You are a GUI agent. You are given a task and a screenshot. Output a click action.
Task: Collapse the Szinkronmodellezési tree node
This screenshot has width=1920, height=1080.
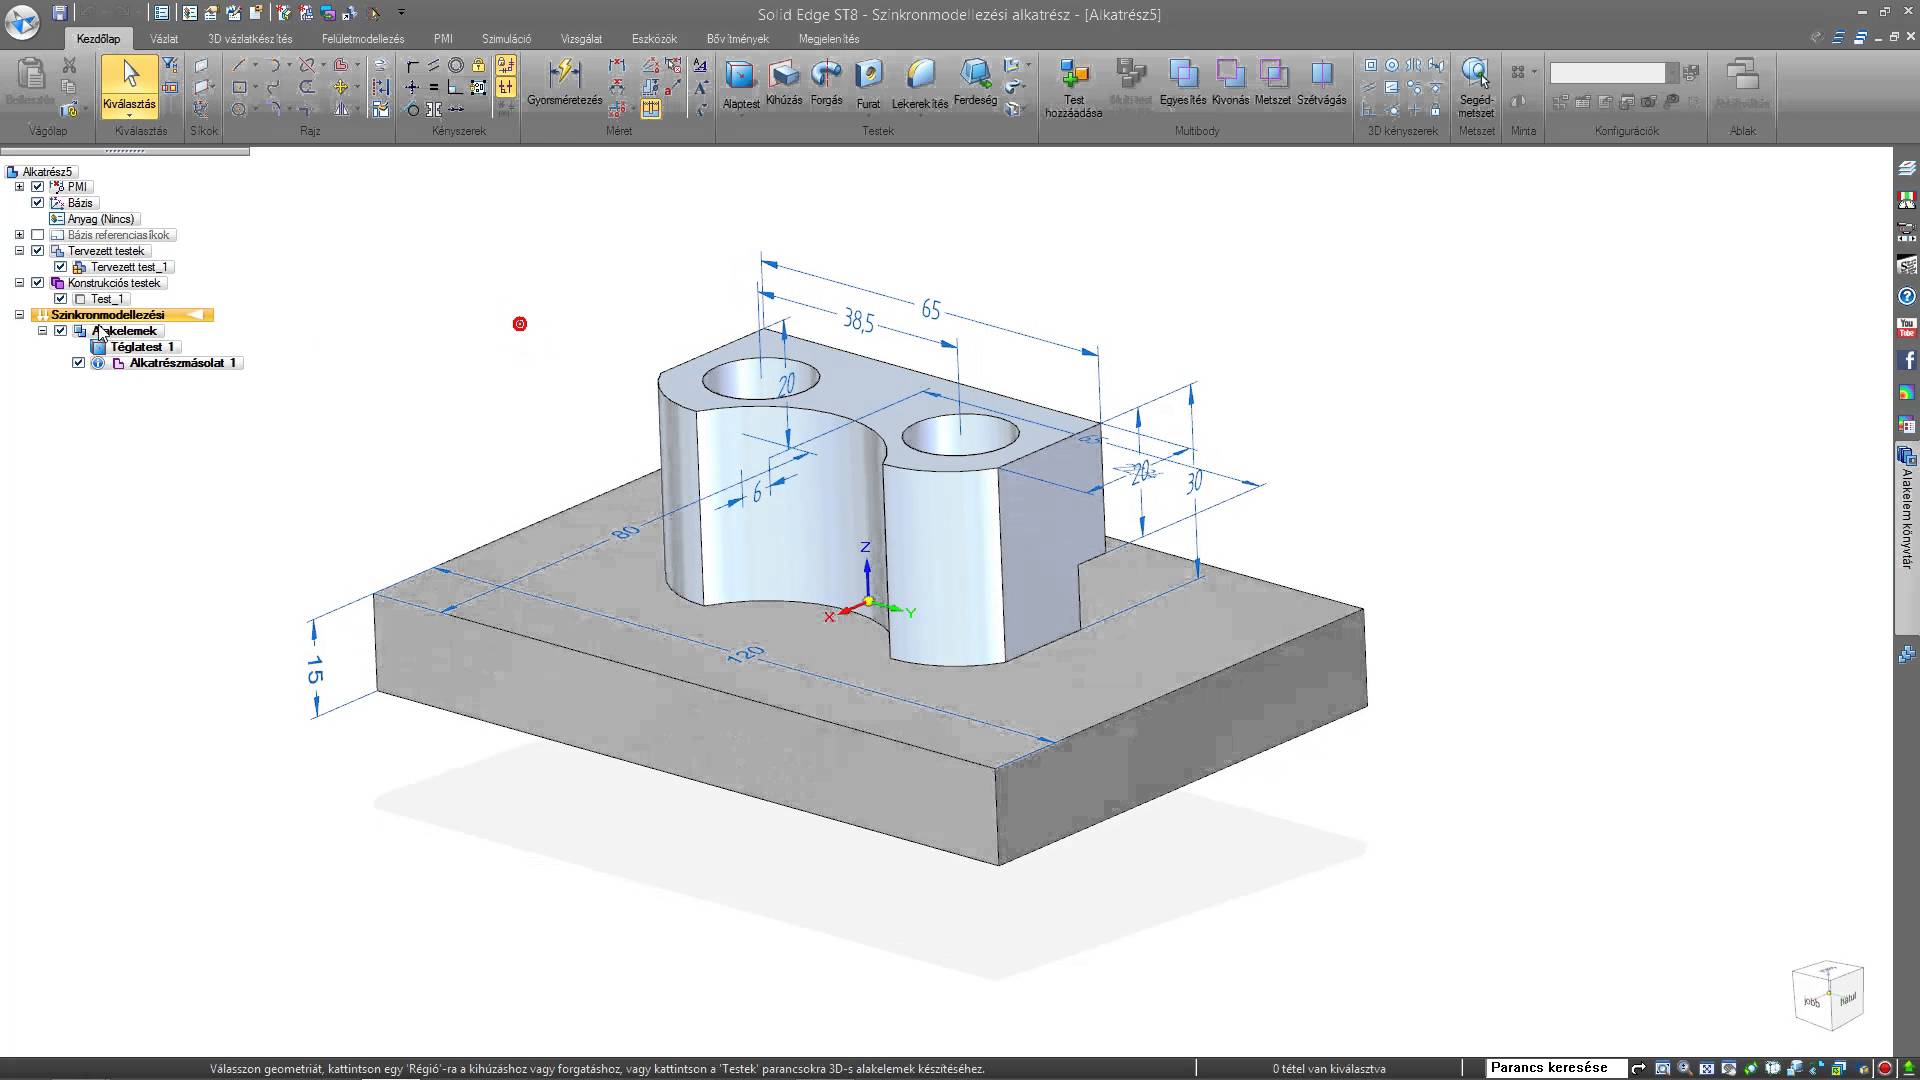19,315
